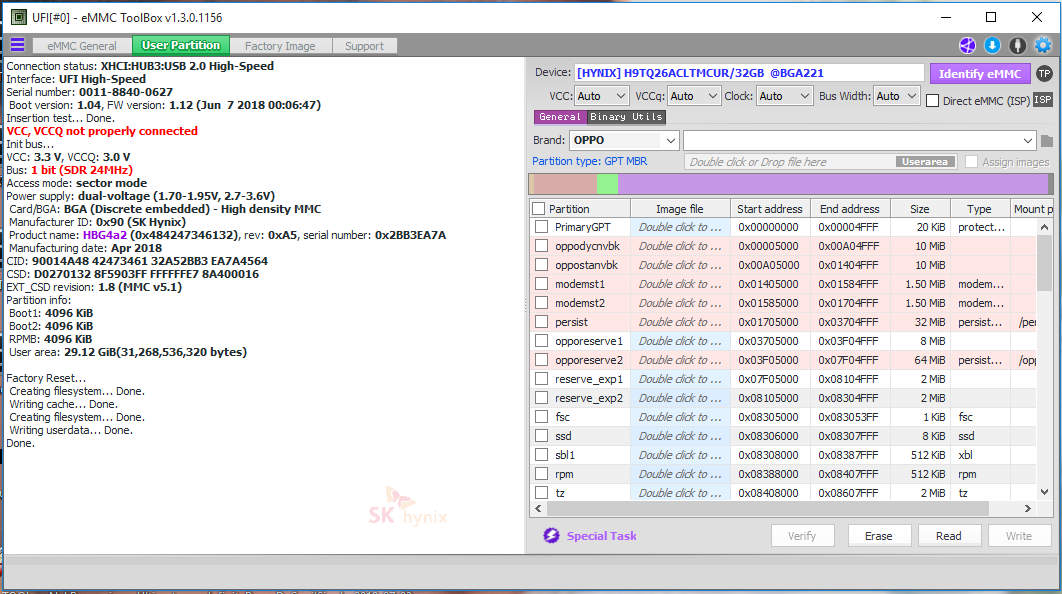1062x594 pixels.
Task: Click the Image file column header
Action: tap(680, 209)
